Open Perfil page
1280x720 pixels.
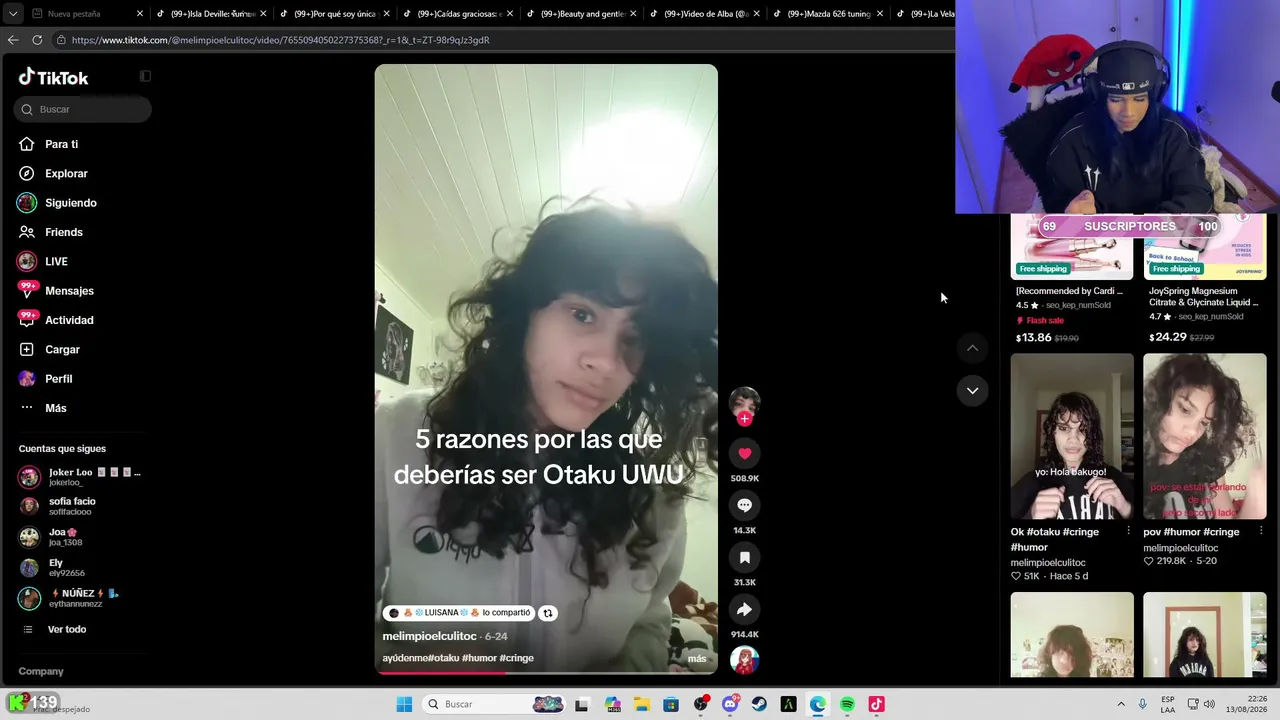tap(58, 379)
